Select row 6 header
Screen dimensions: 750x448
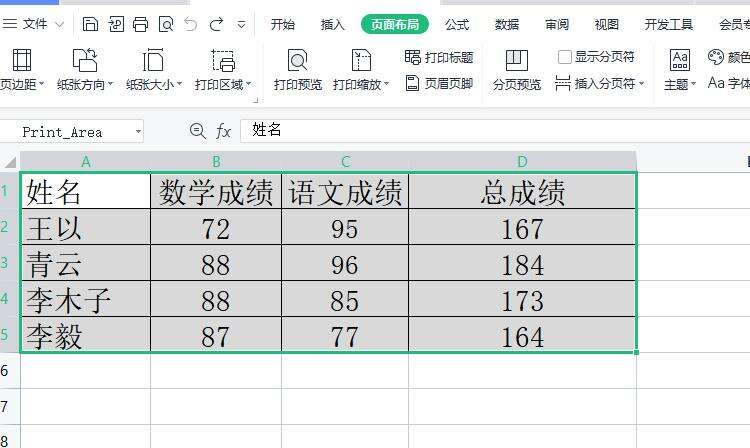10,371
